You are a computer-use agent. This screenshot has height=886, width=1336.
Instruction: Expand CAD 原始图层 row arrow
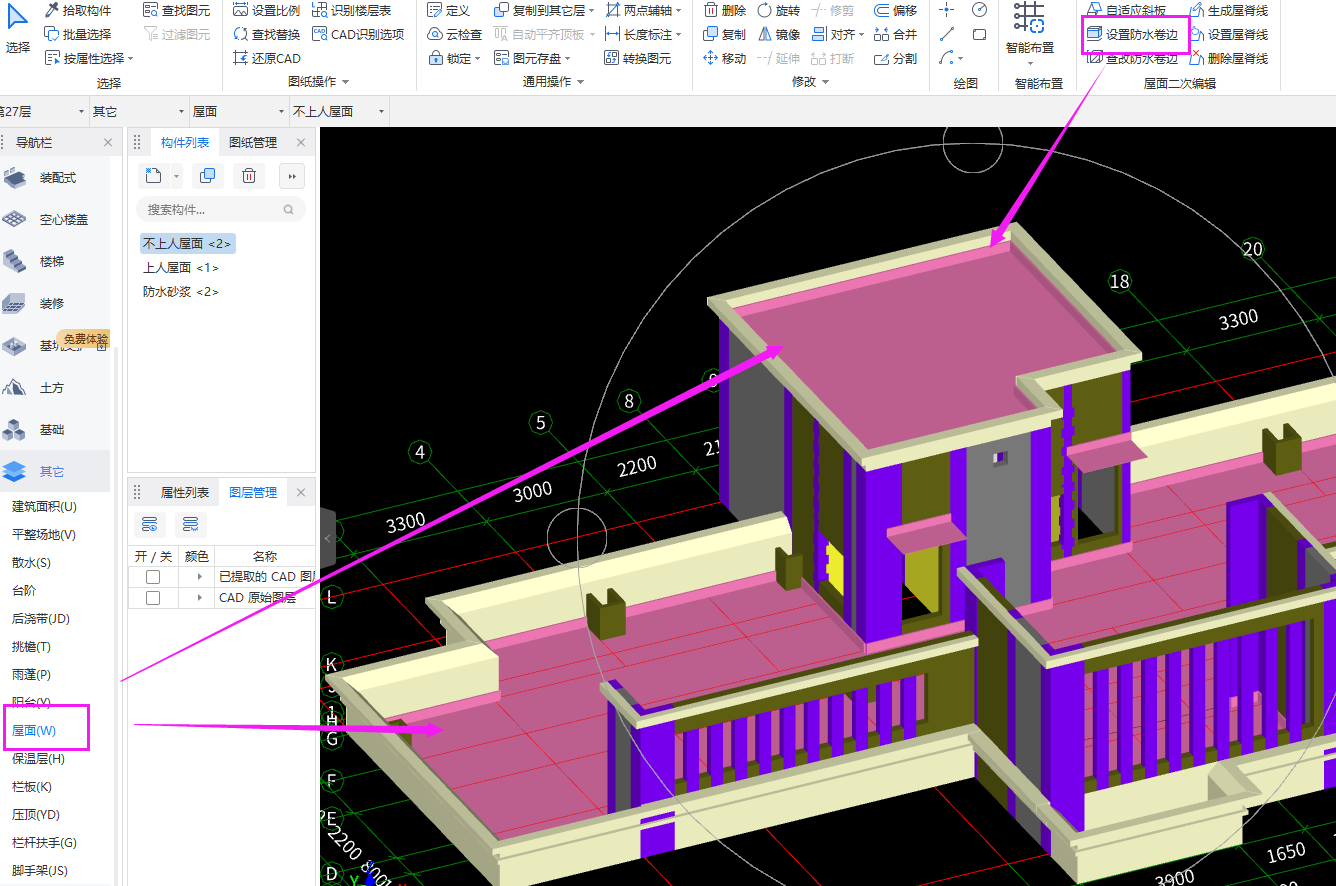pos(200,598)
